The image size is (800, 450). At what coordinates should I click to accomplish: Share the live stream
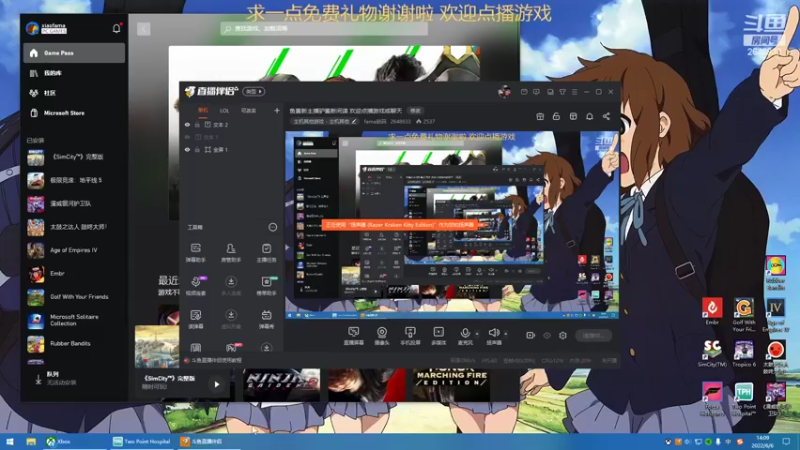pos(606,116)
